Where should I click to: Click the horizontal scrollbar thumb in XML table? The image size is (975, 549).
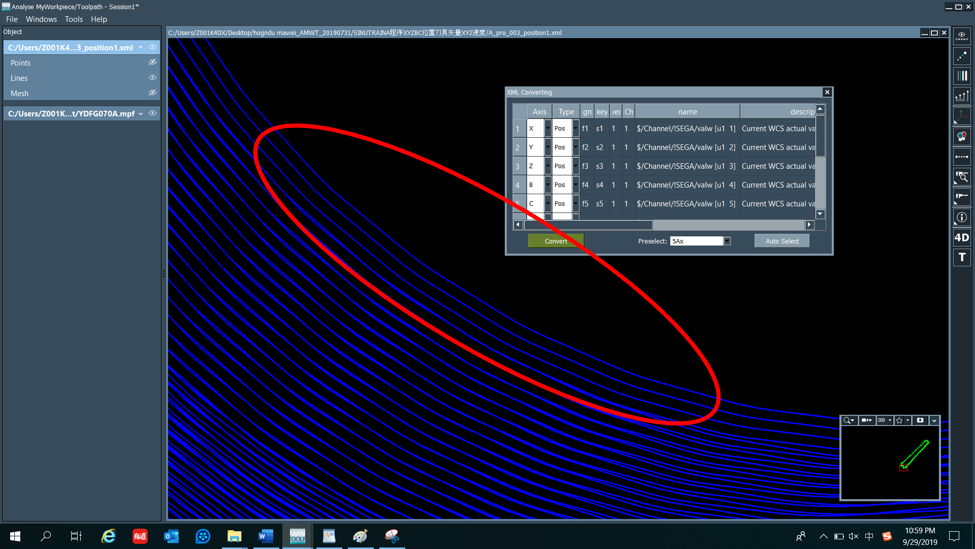click(x=588, y=224)
